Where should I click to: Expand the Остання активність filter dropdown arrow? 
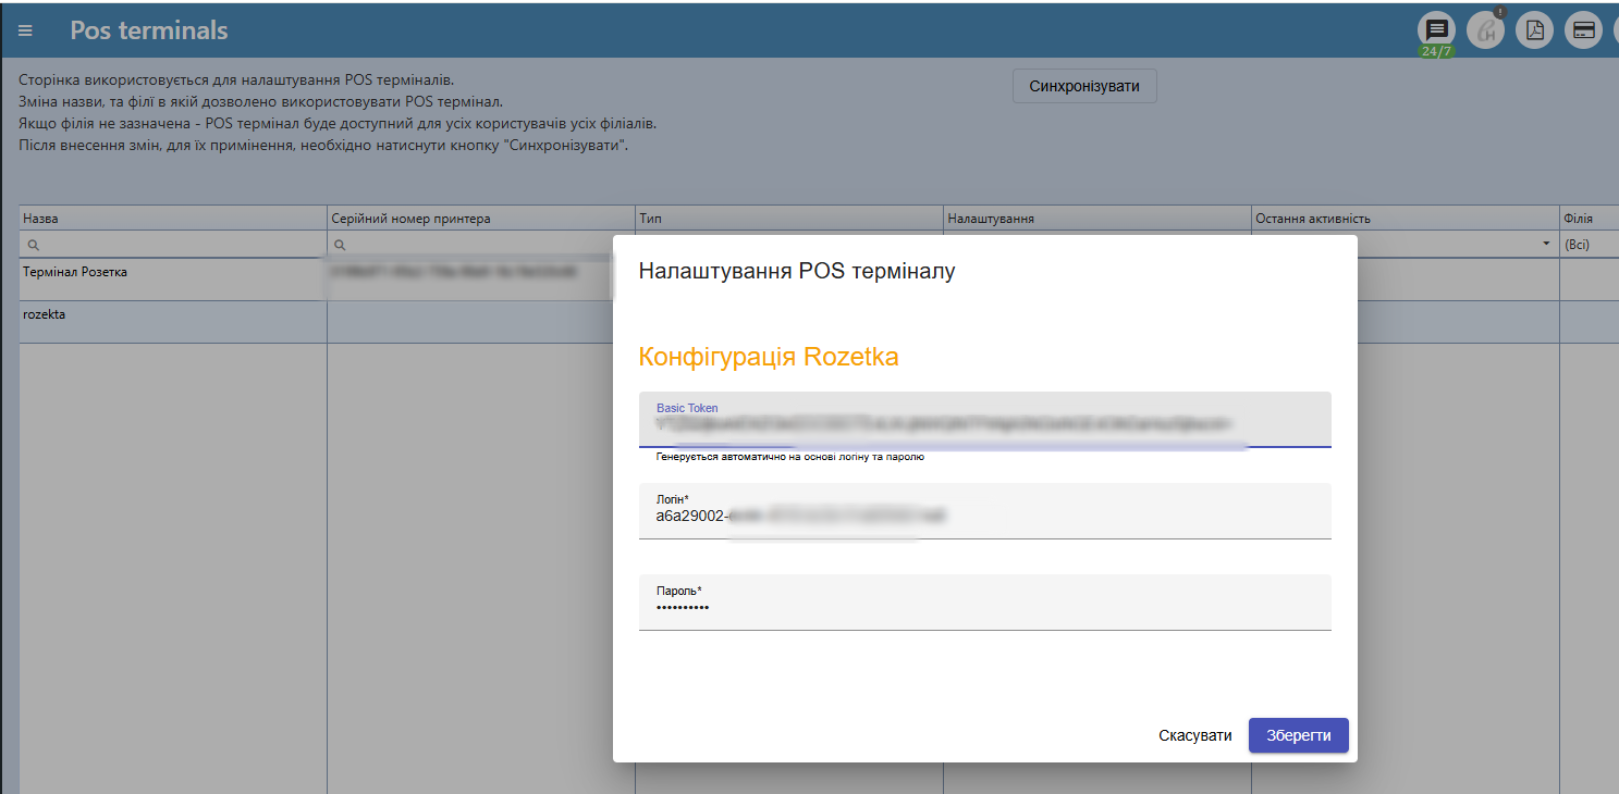(1546, 244)
